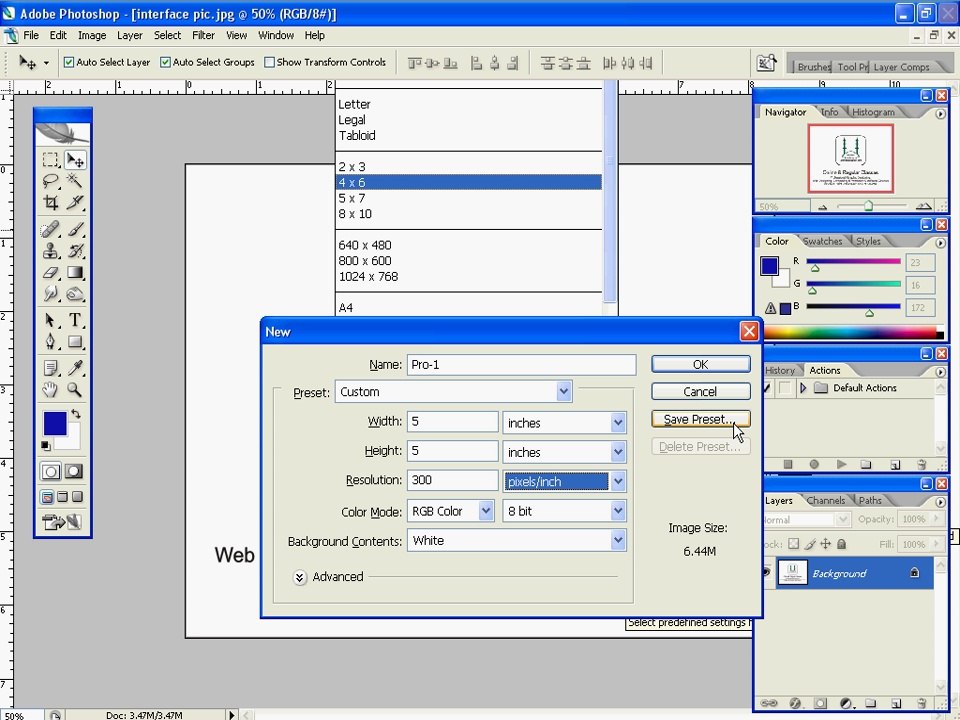
Task: Switch to the Channels tab
Action: point(825,500)
